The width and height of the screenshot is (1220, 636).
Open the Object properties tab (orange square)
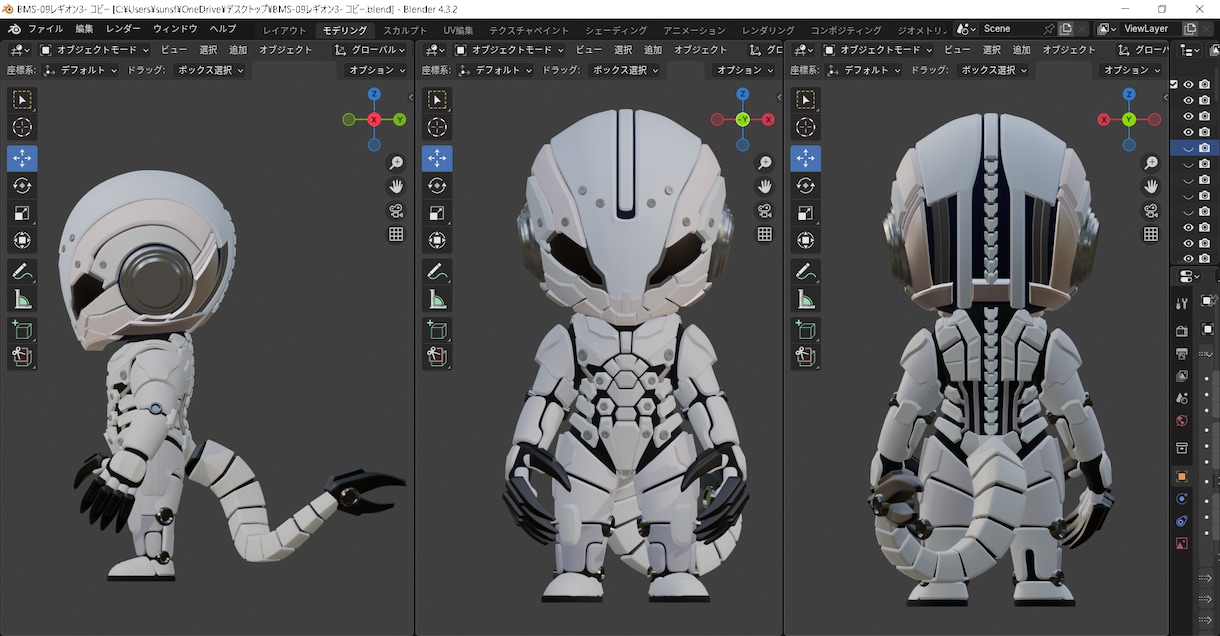point(1181,476)
